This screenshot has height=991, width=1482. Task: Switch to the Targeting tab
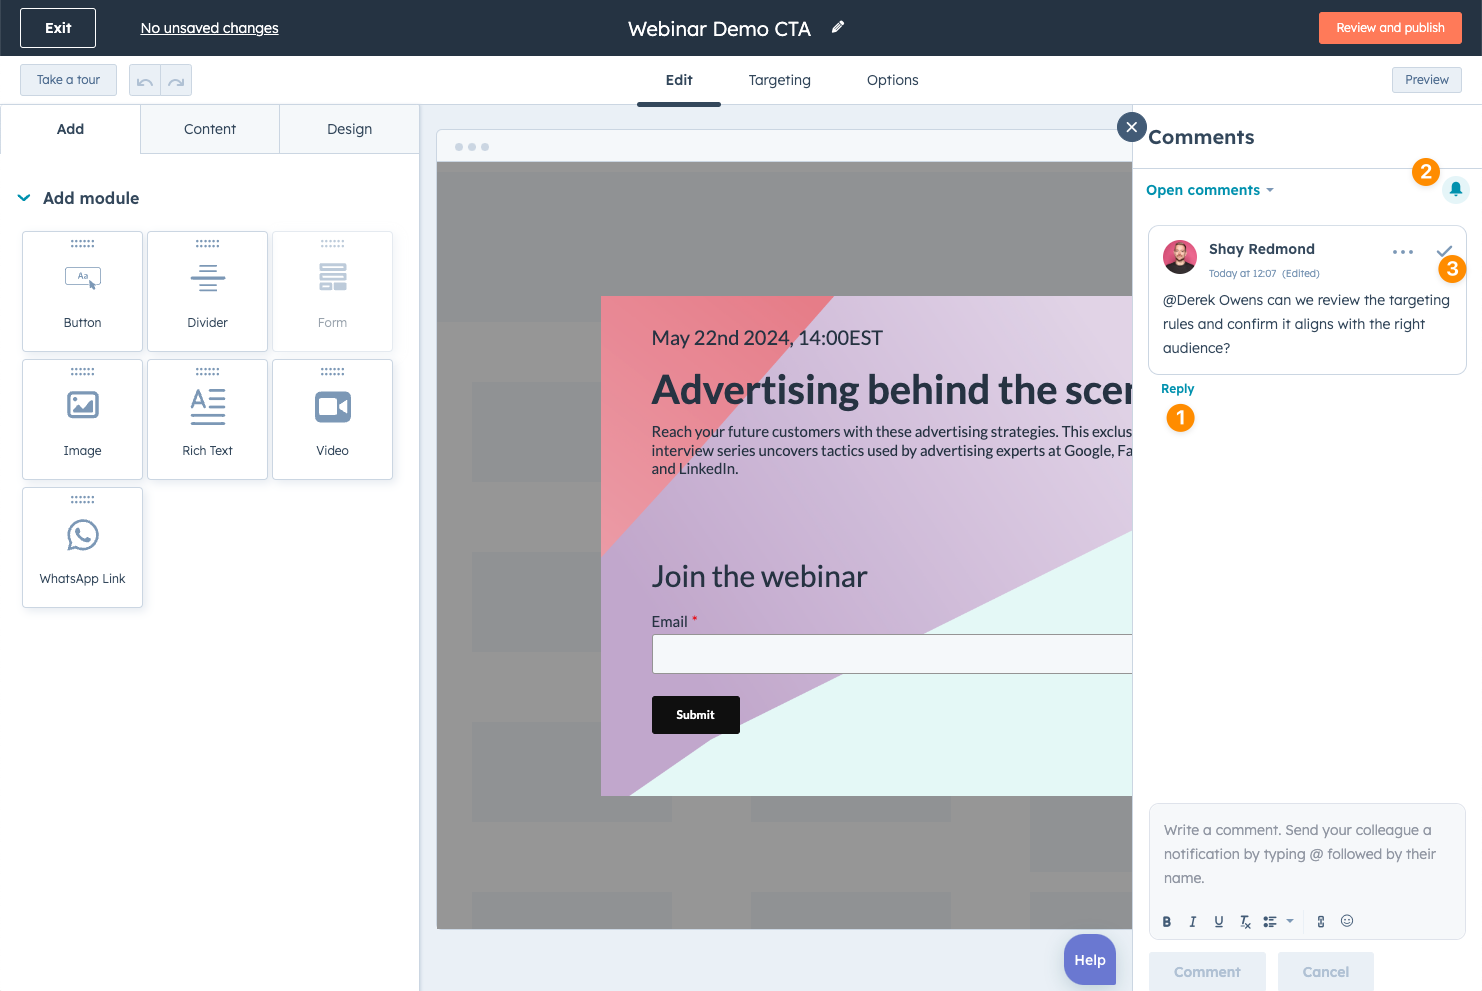pos(779,80)
